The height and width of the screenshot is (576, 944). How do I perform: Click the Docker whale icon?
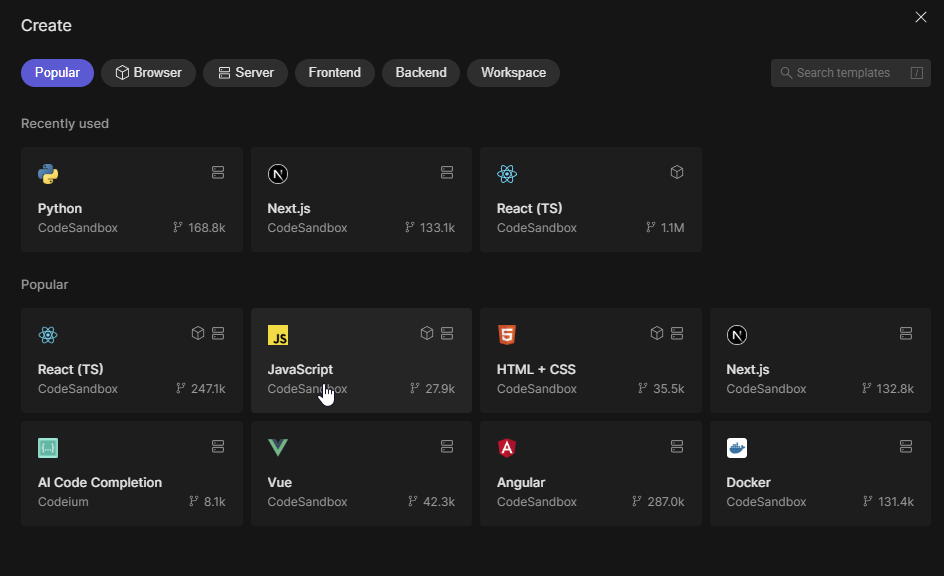(x=737, y=448)
